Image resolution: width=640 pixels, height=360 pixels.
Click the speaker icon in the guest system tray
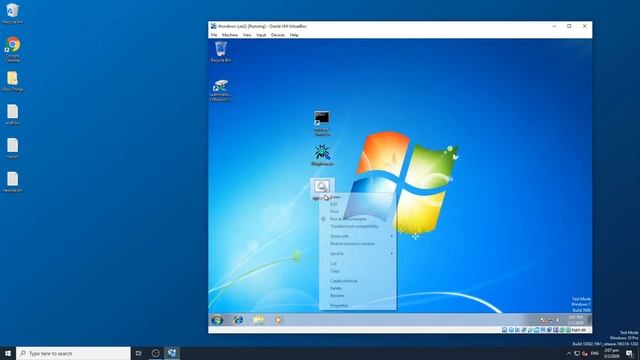point(558,320)
